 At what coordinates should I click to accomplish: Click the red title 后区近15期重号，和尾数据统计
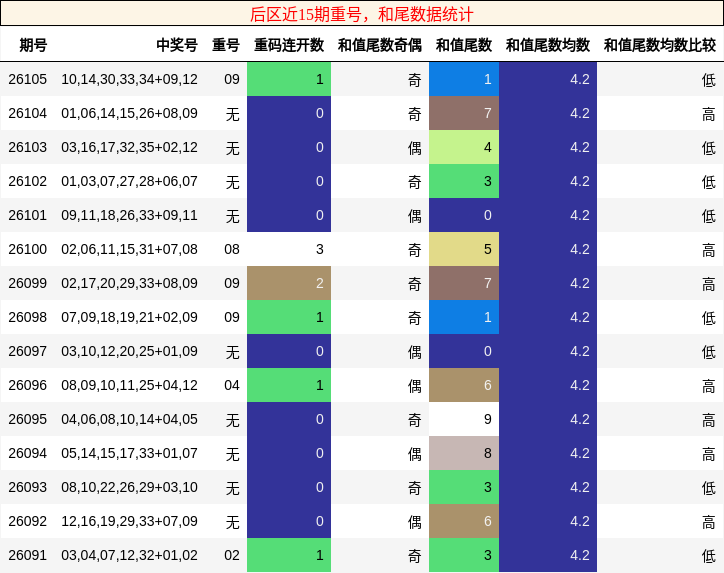[362, 14]
